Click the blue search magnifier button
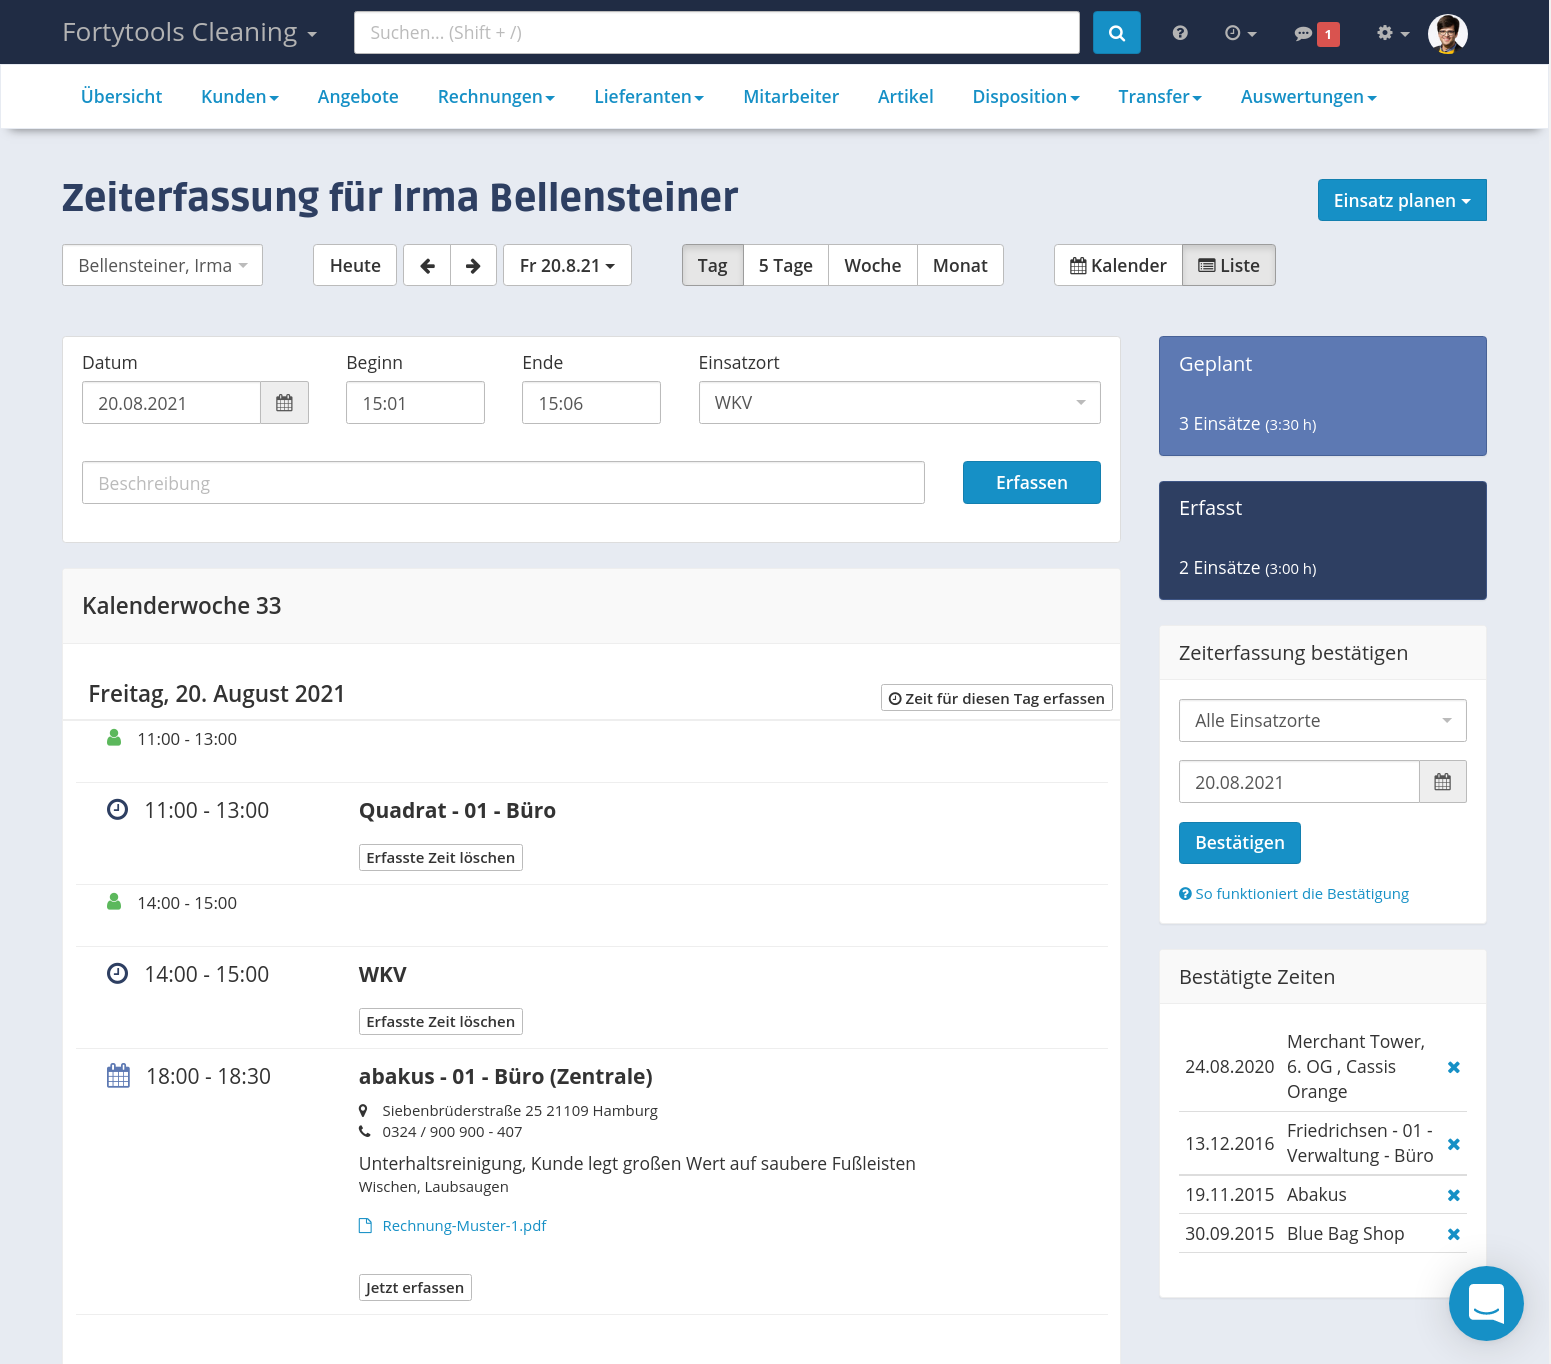The height and width of the screenshot is (1364, 1551). [x=1117, y=33]
